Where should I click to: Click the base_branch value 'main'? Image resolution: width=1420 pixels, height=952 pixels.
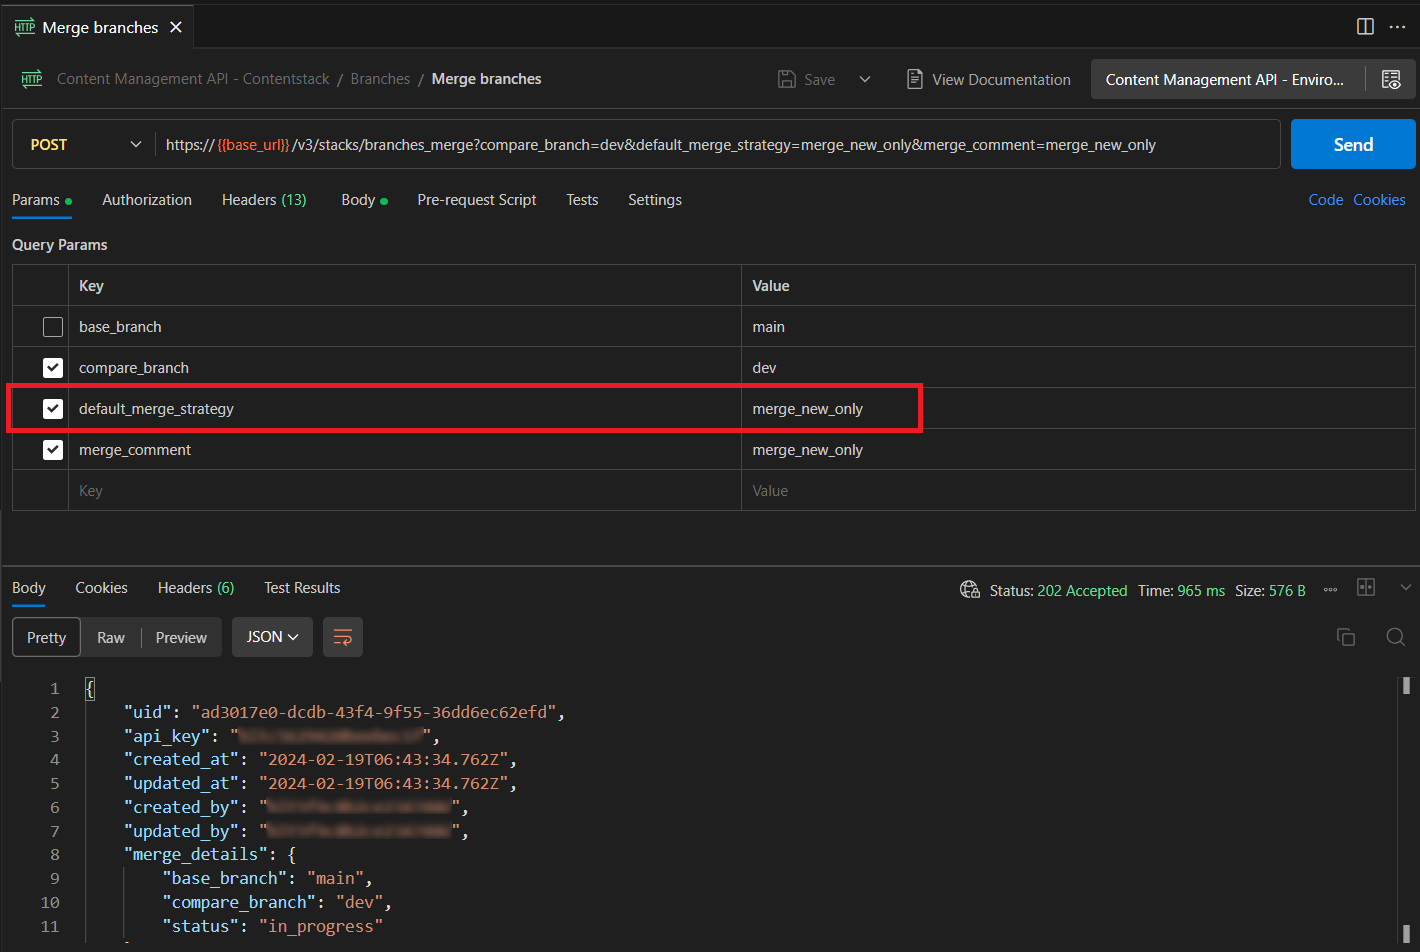click(768, 327)
